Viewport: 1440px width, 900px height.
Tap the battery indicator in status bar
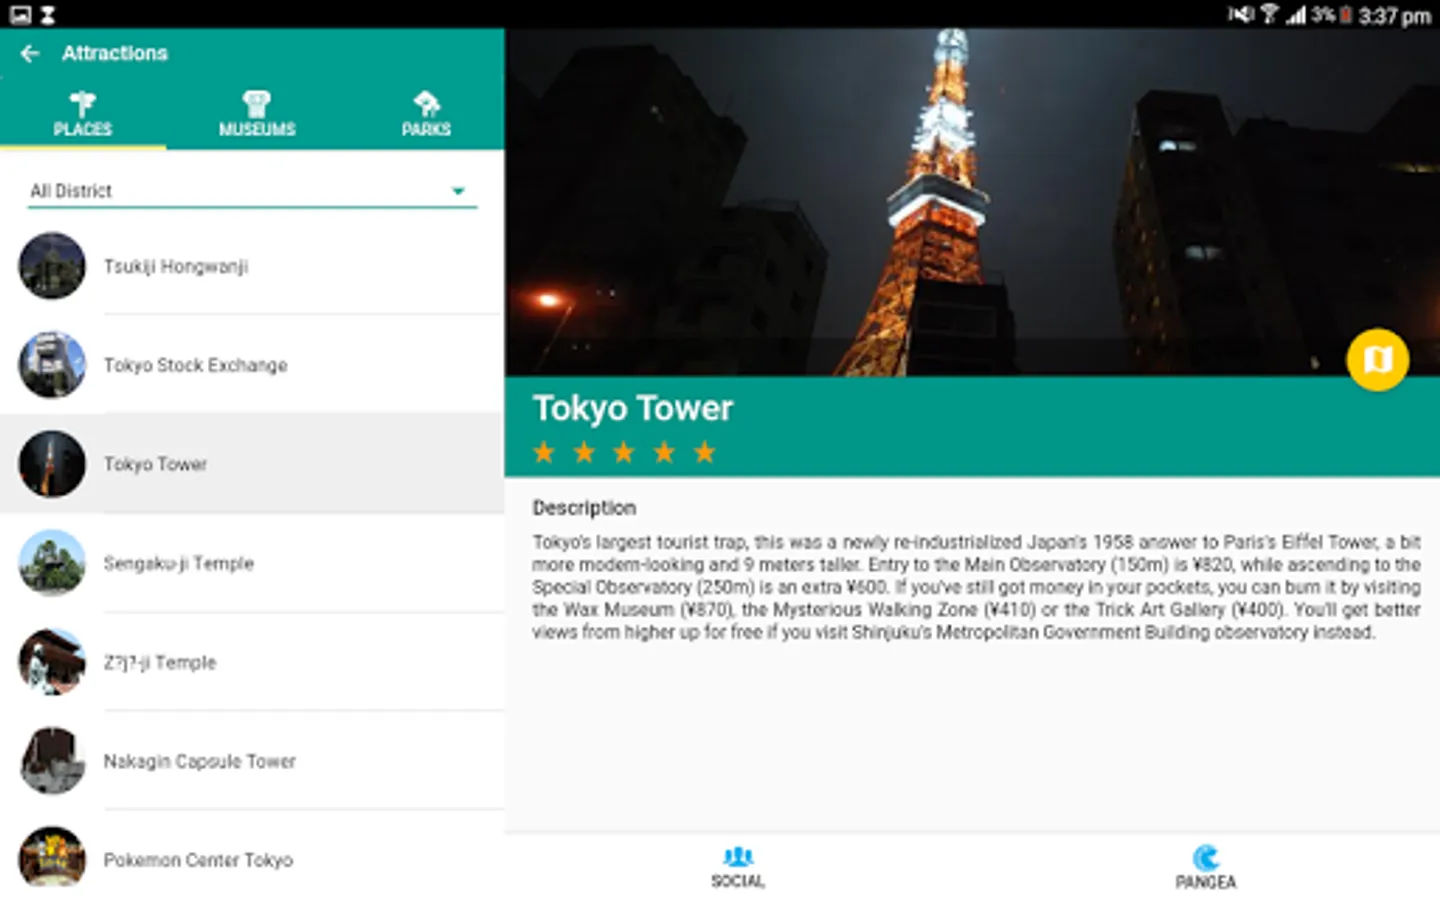pos(1346,15)
